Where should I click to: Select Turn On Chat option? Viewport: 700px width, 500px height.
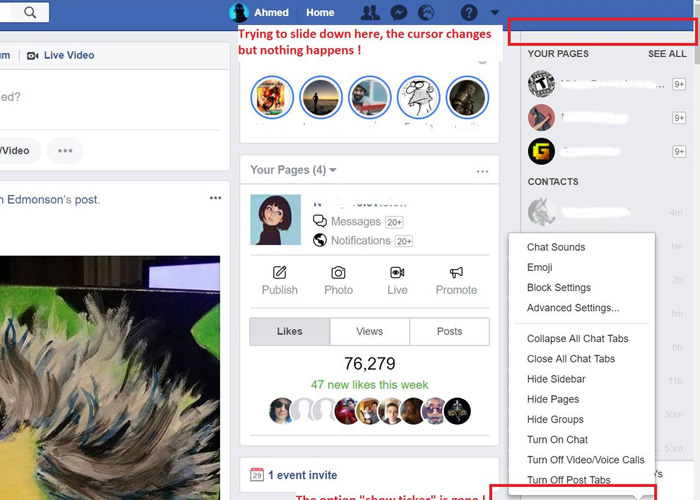click(x=557, y=440)
